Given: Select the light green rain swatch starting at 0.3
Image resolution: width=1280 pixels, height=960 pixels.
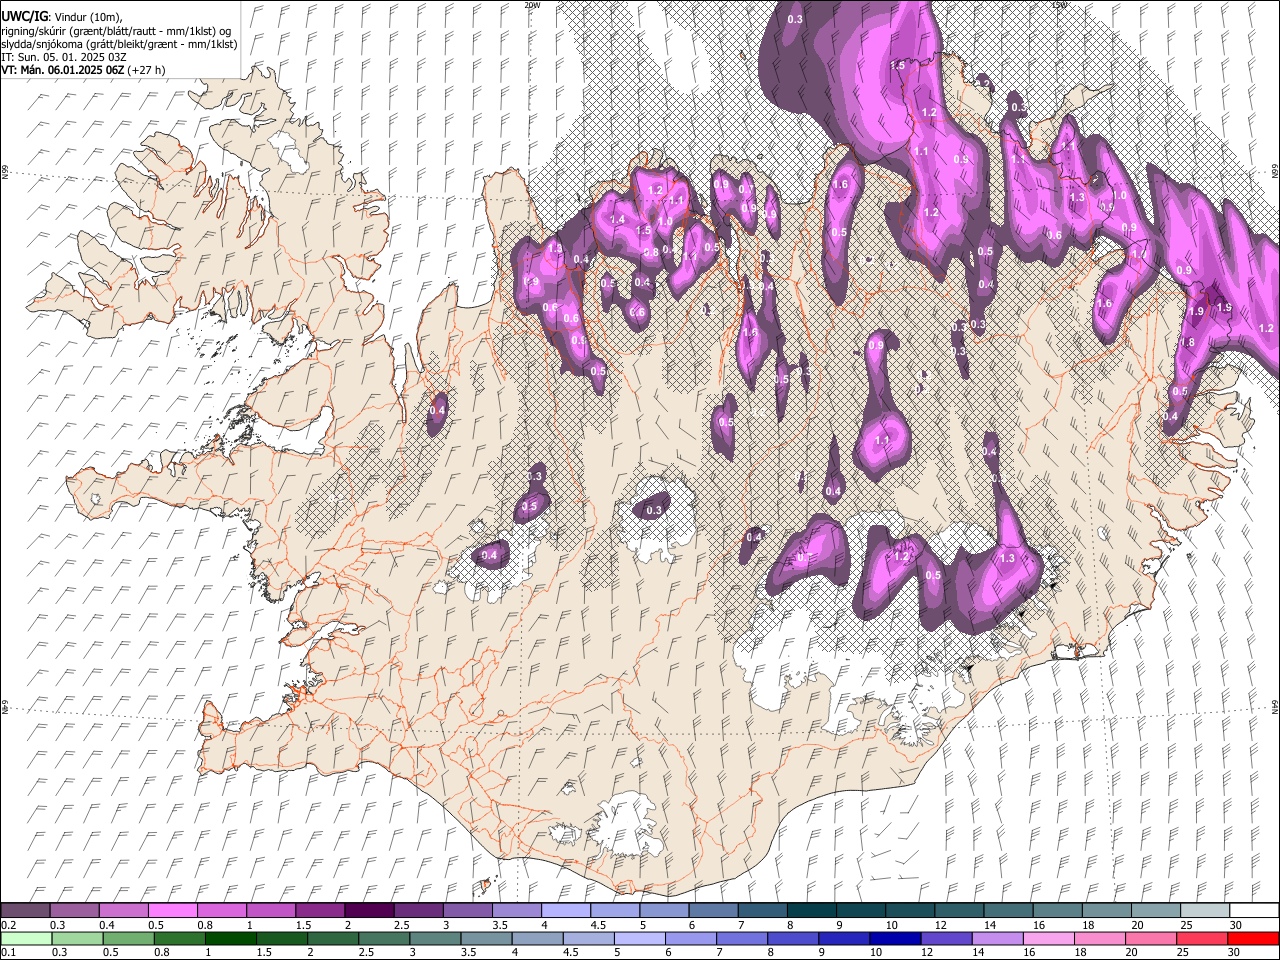Looking at the screenshot, I should click(76, 938).
